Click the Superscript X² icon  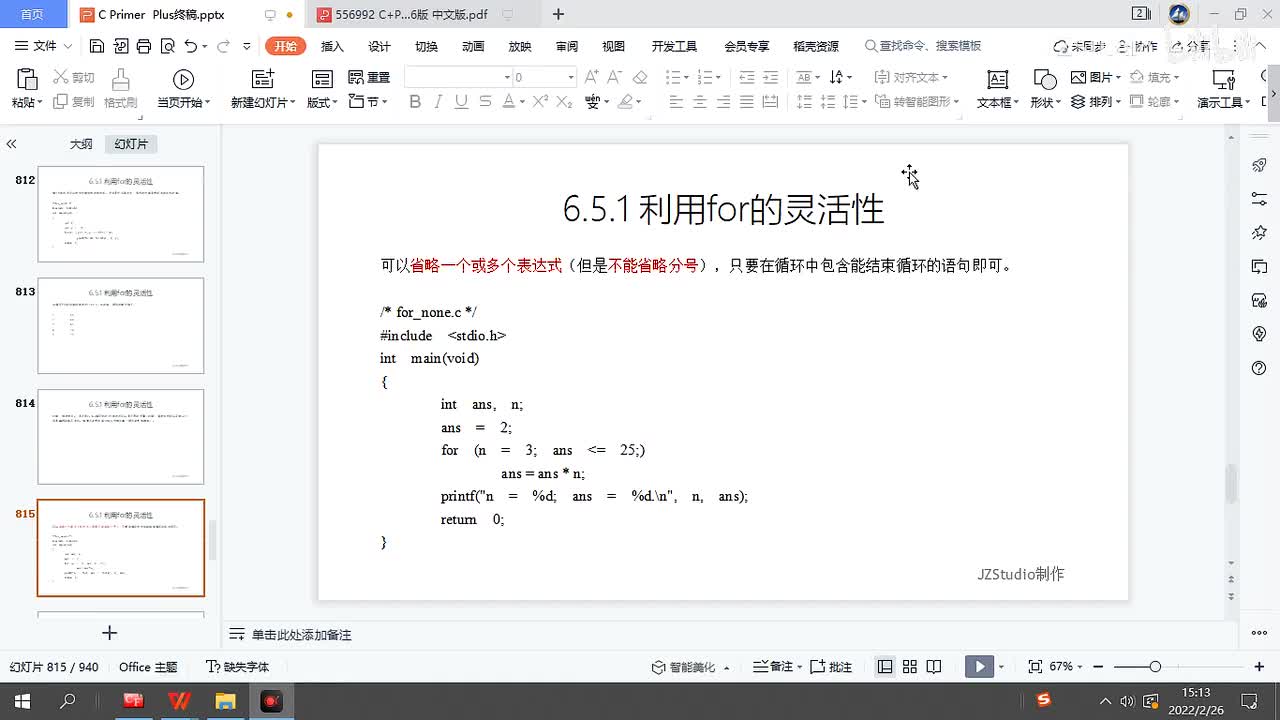[x=540, y=101]
